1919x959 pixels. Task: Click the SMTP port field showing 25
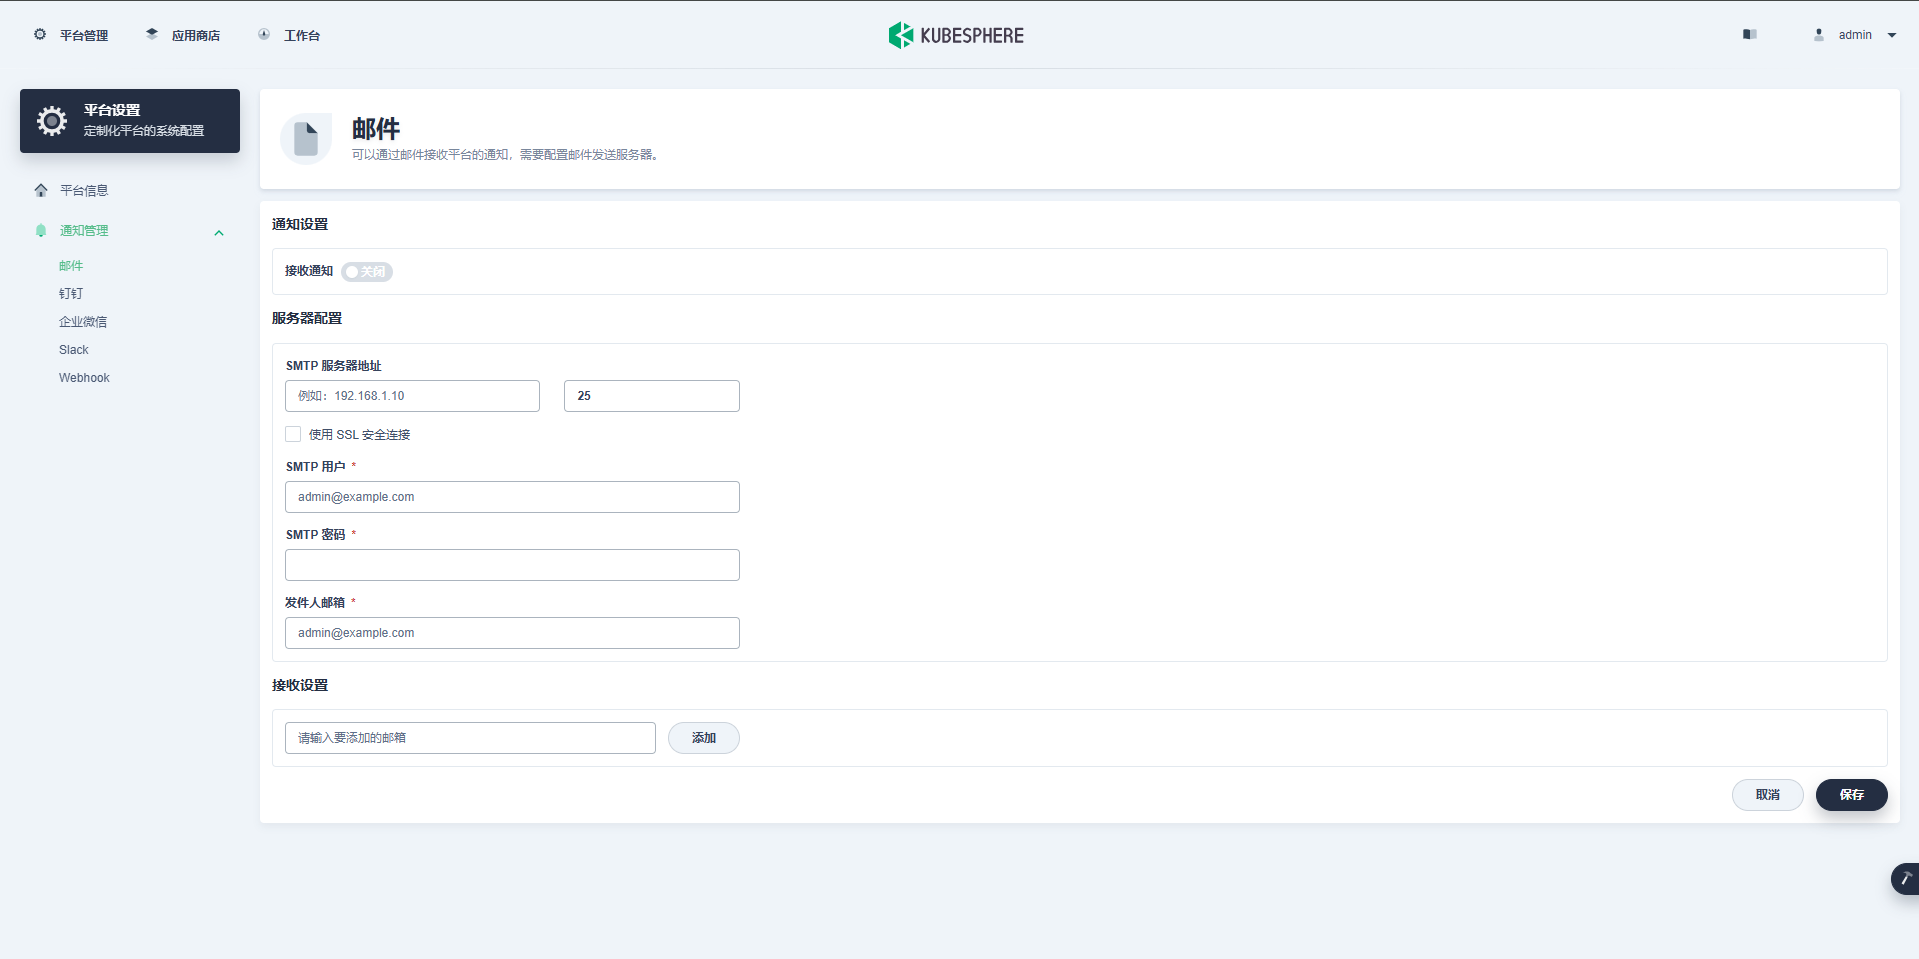pyautogui.click(x=652, y=396)
